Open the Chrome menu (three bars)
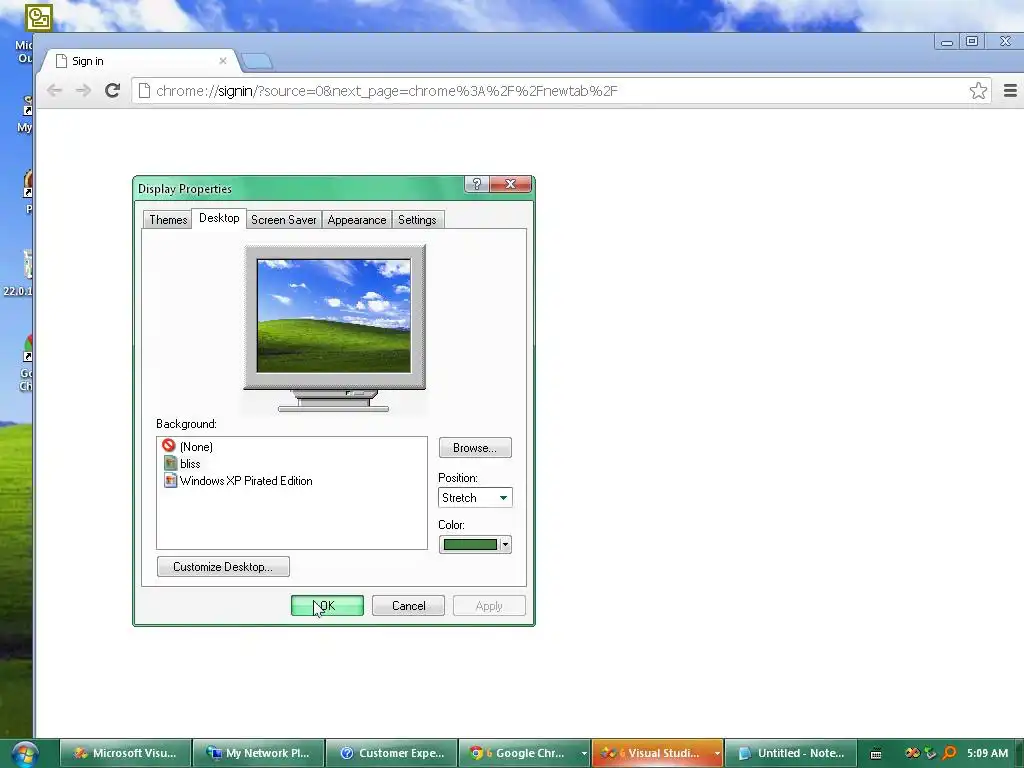 point(1010,91)
